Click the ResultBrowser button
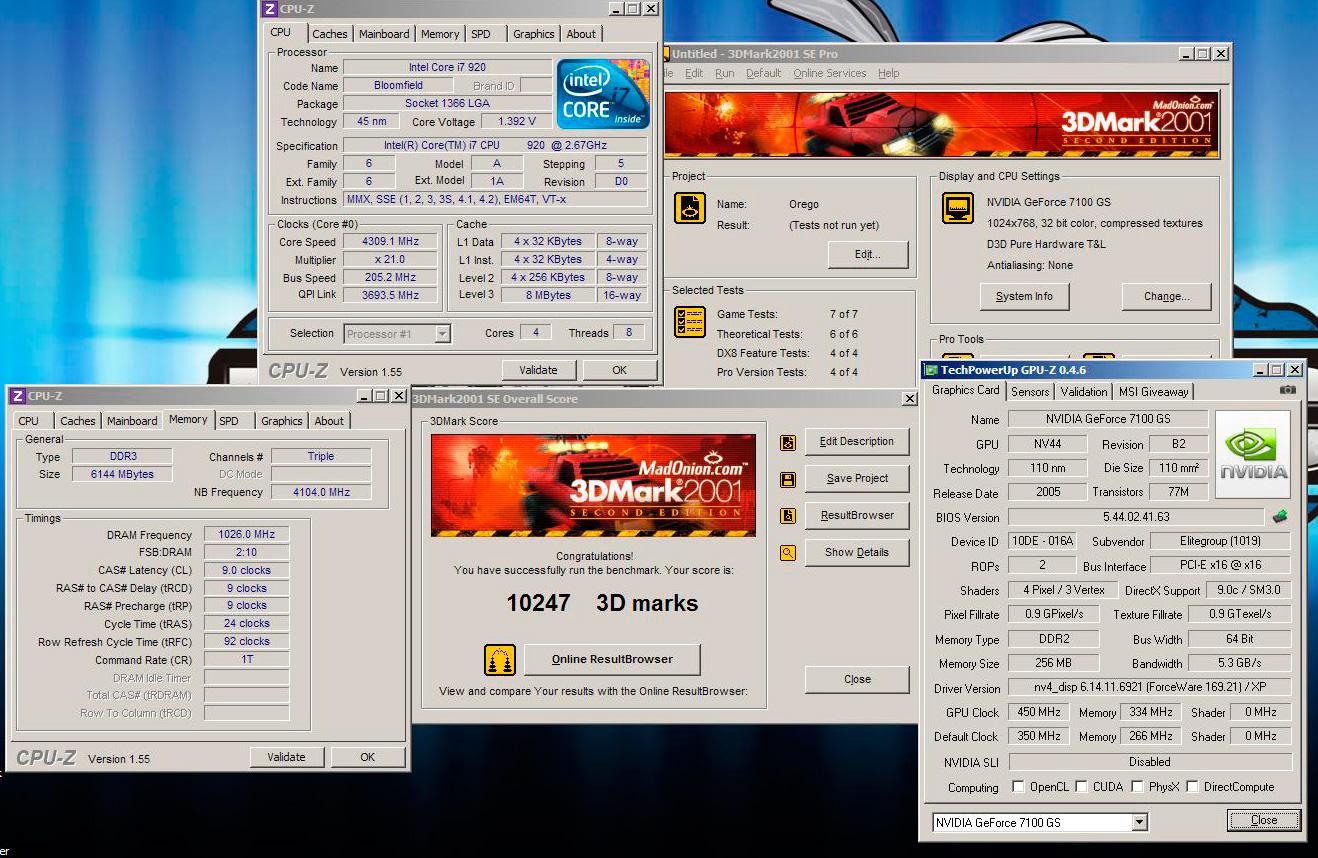1318x858 pixels. pos(856,516)
